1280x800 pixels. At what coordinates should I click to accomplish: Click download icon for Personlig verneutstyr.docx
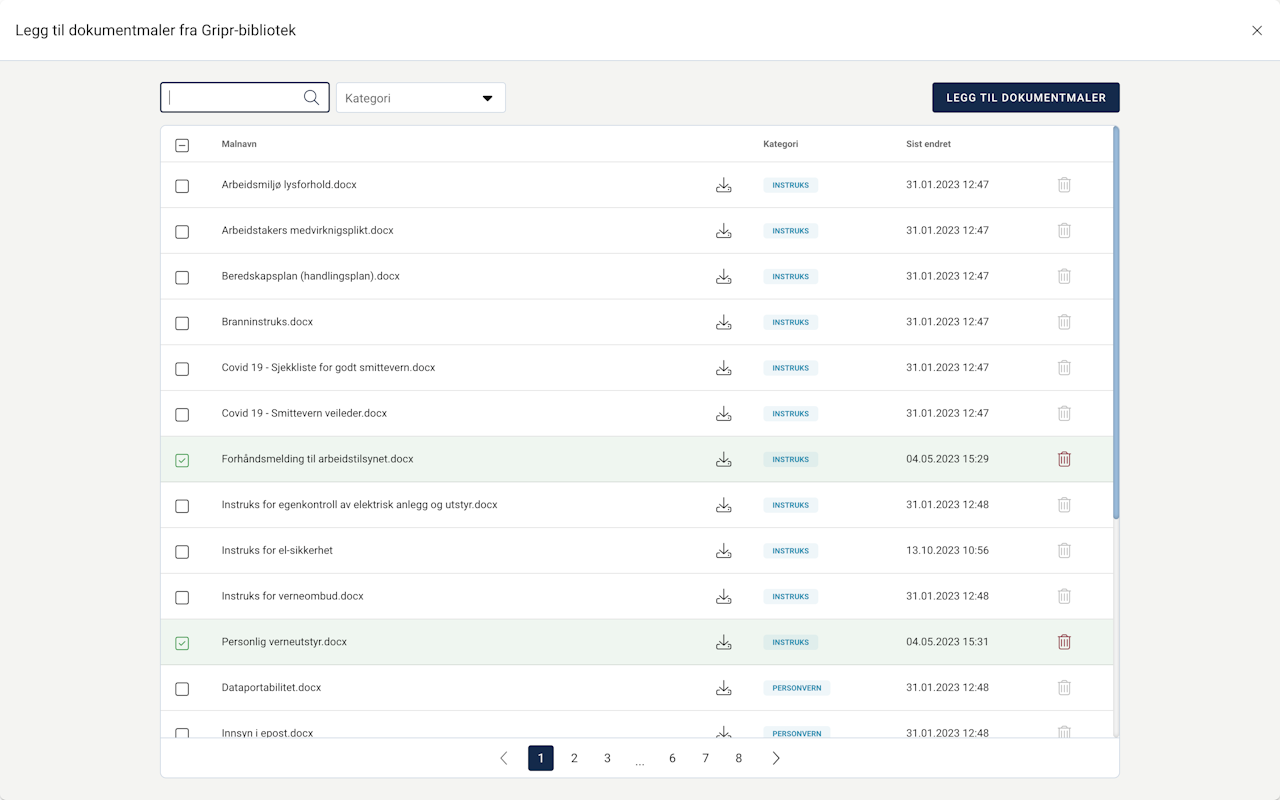click(723, 642)
